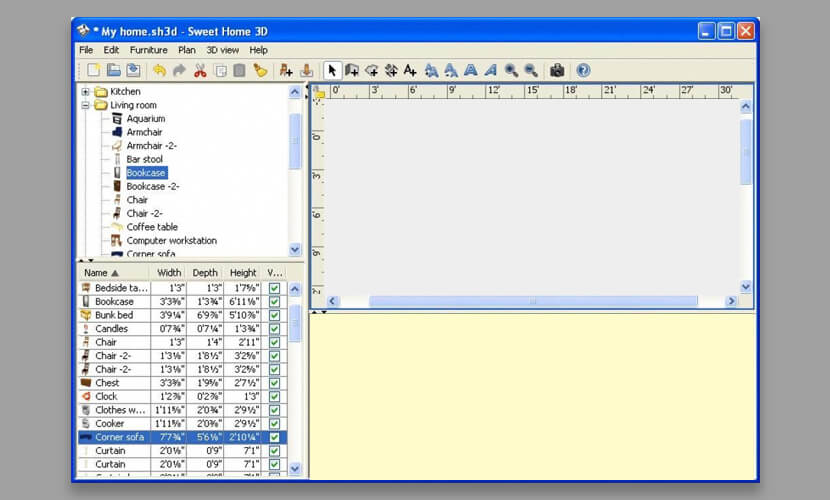Click the catalog tree vertical scrollbar thumb
The image size is (830, 500).
point(295,141)
